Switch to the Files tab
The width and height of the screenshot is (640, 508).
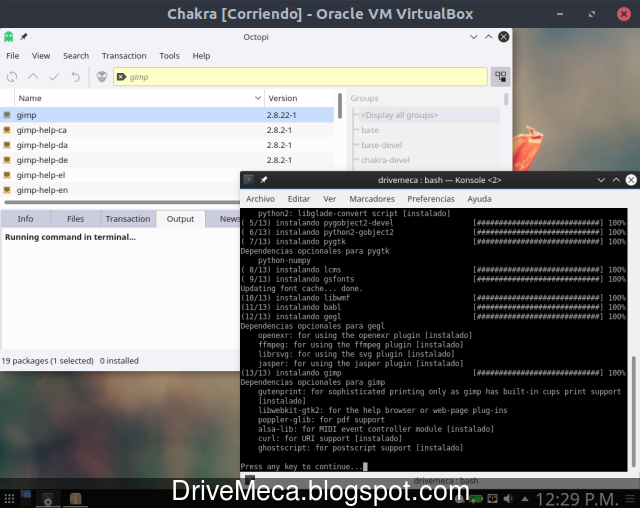[76, 219]
